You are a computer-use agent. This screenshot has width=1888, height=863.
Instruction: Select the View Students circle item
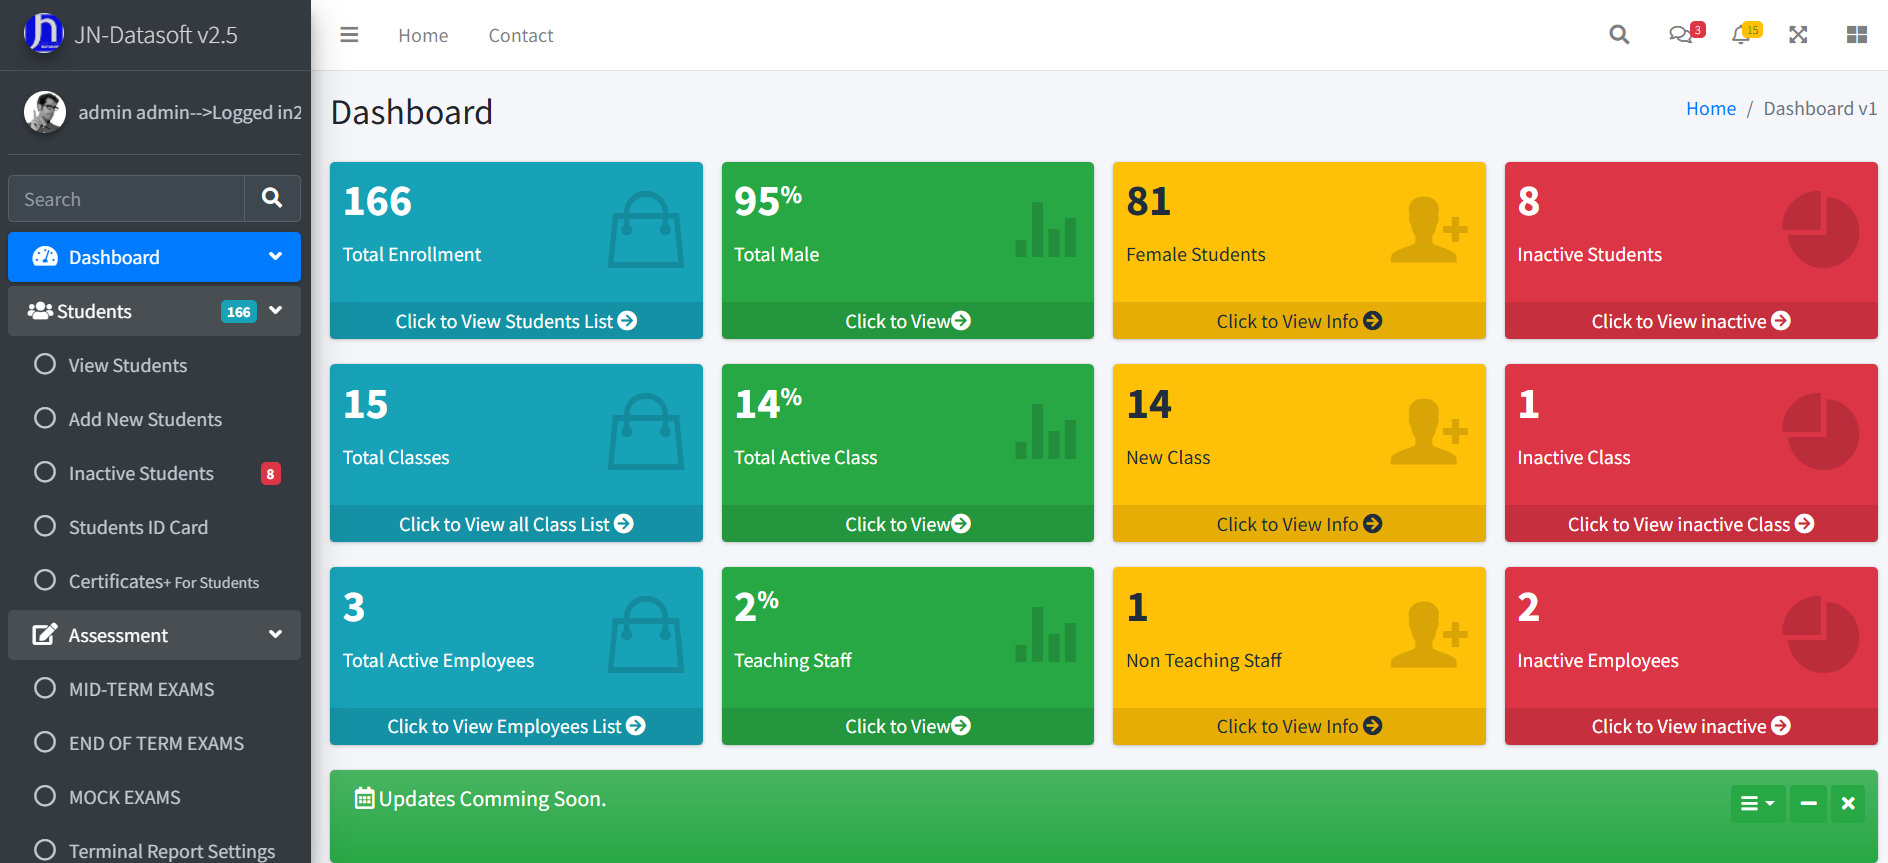127,365
